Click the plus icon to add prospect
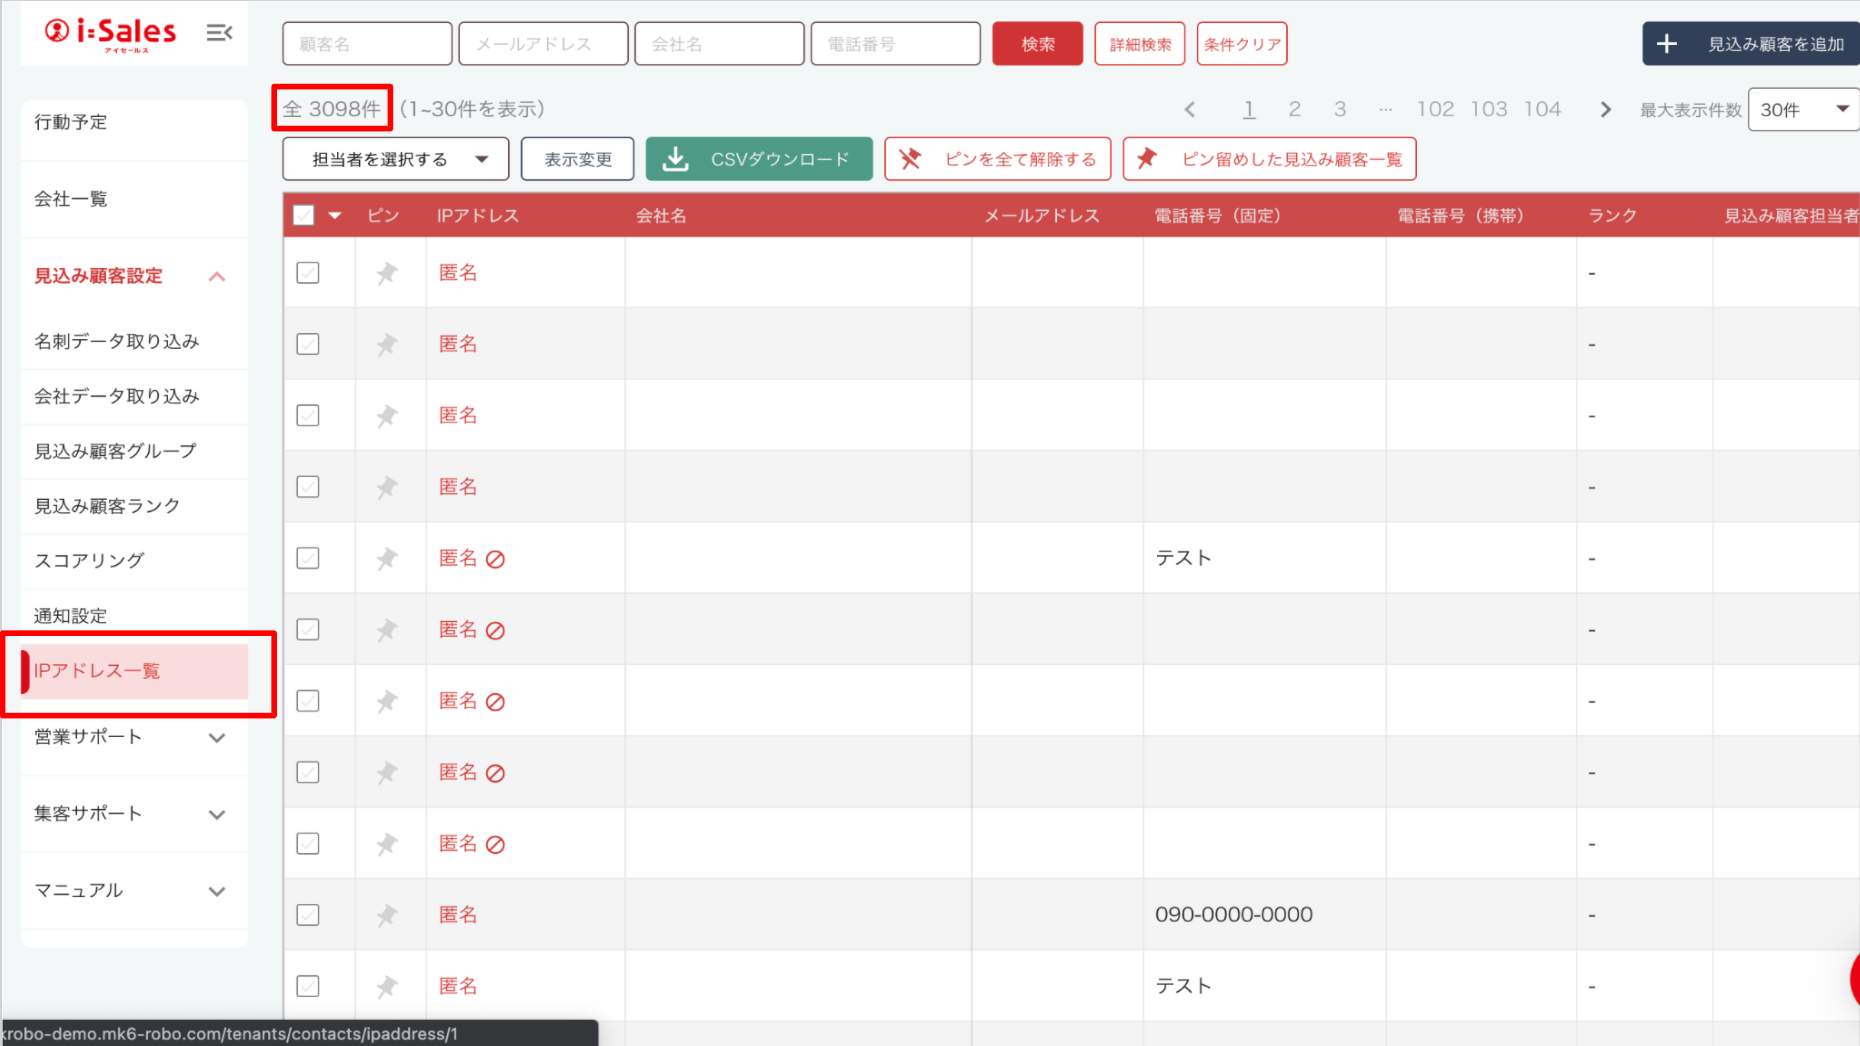The height and width of the screenshot is (1046, 1860). tap(1666, 44)
